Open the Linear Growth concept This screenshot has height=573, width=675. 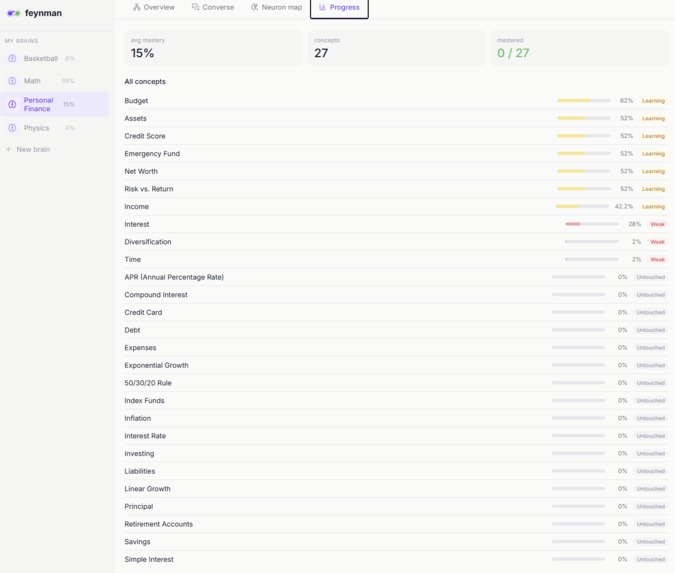[396, 489]
